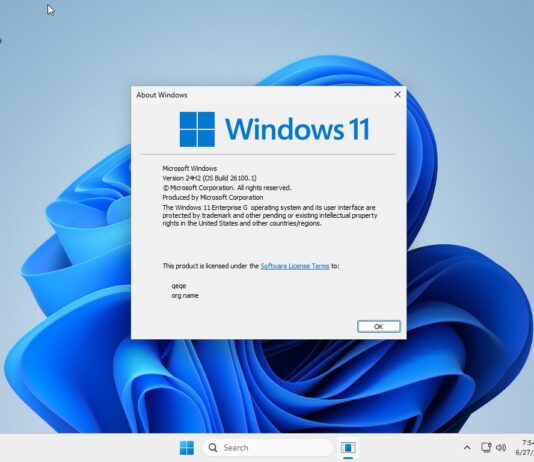This screenshot has width=534, height=462.
Task: Click the magnifier icon in Search box
Action: [x=213, y=447]
